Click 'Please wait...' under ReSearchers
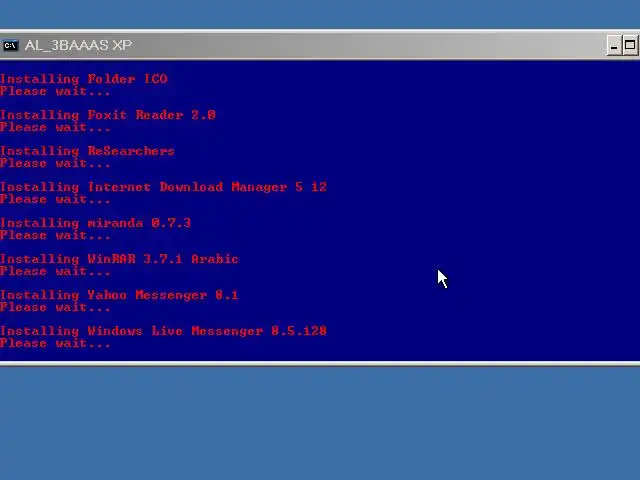This screenshot has width=640, height=480. point(55,163)
